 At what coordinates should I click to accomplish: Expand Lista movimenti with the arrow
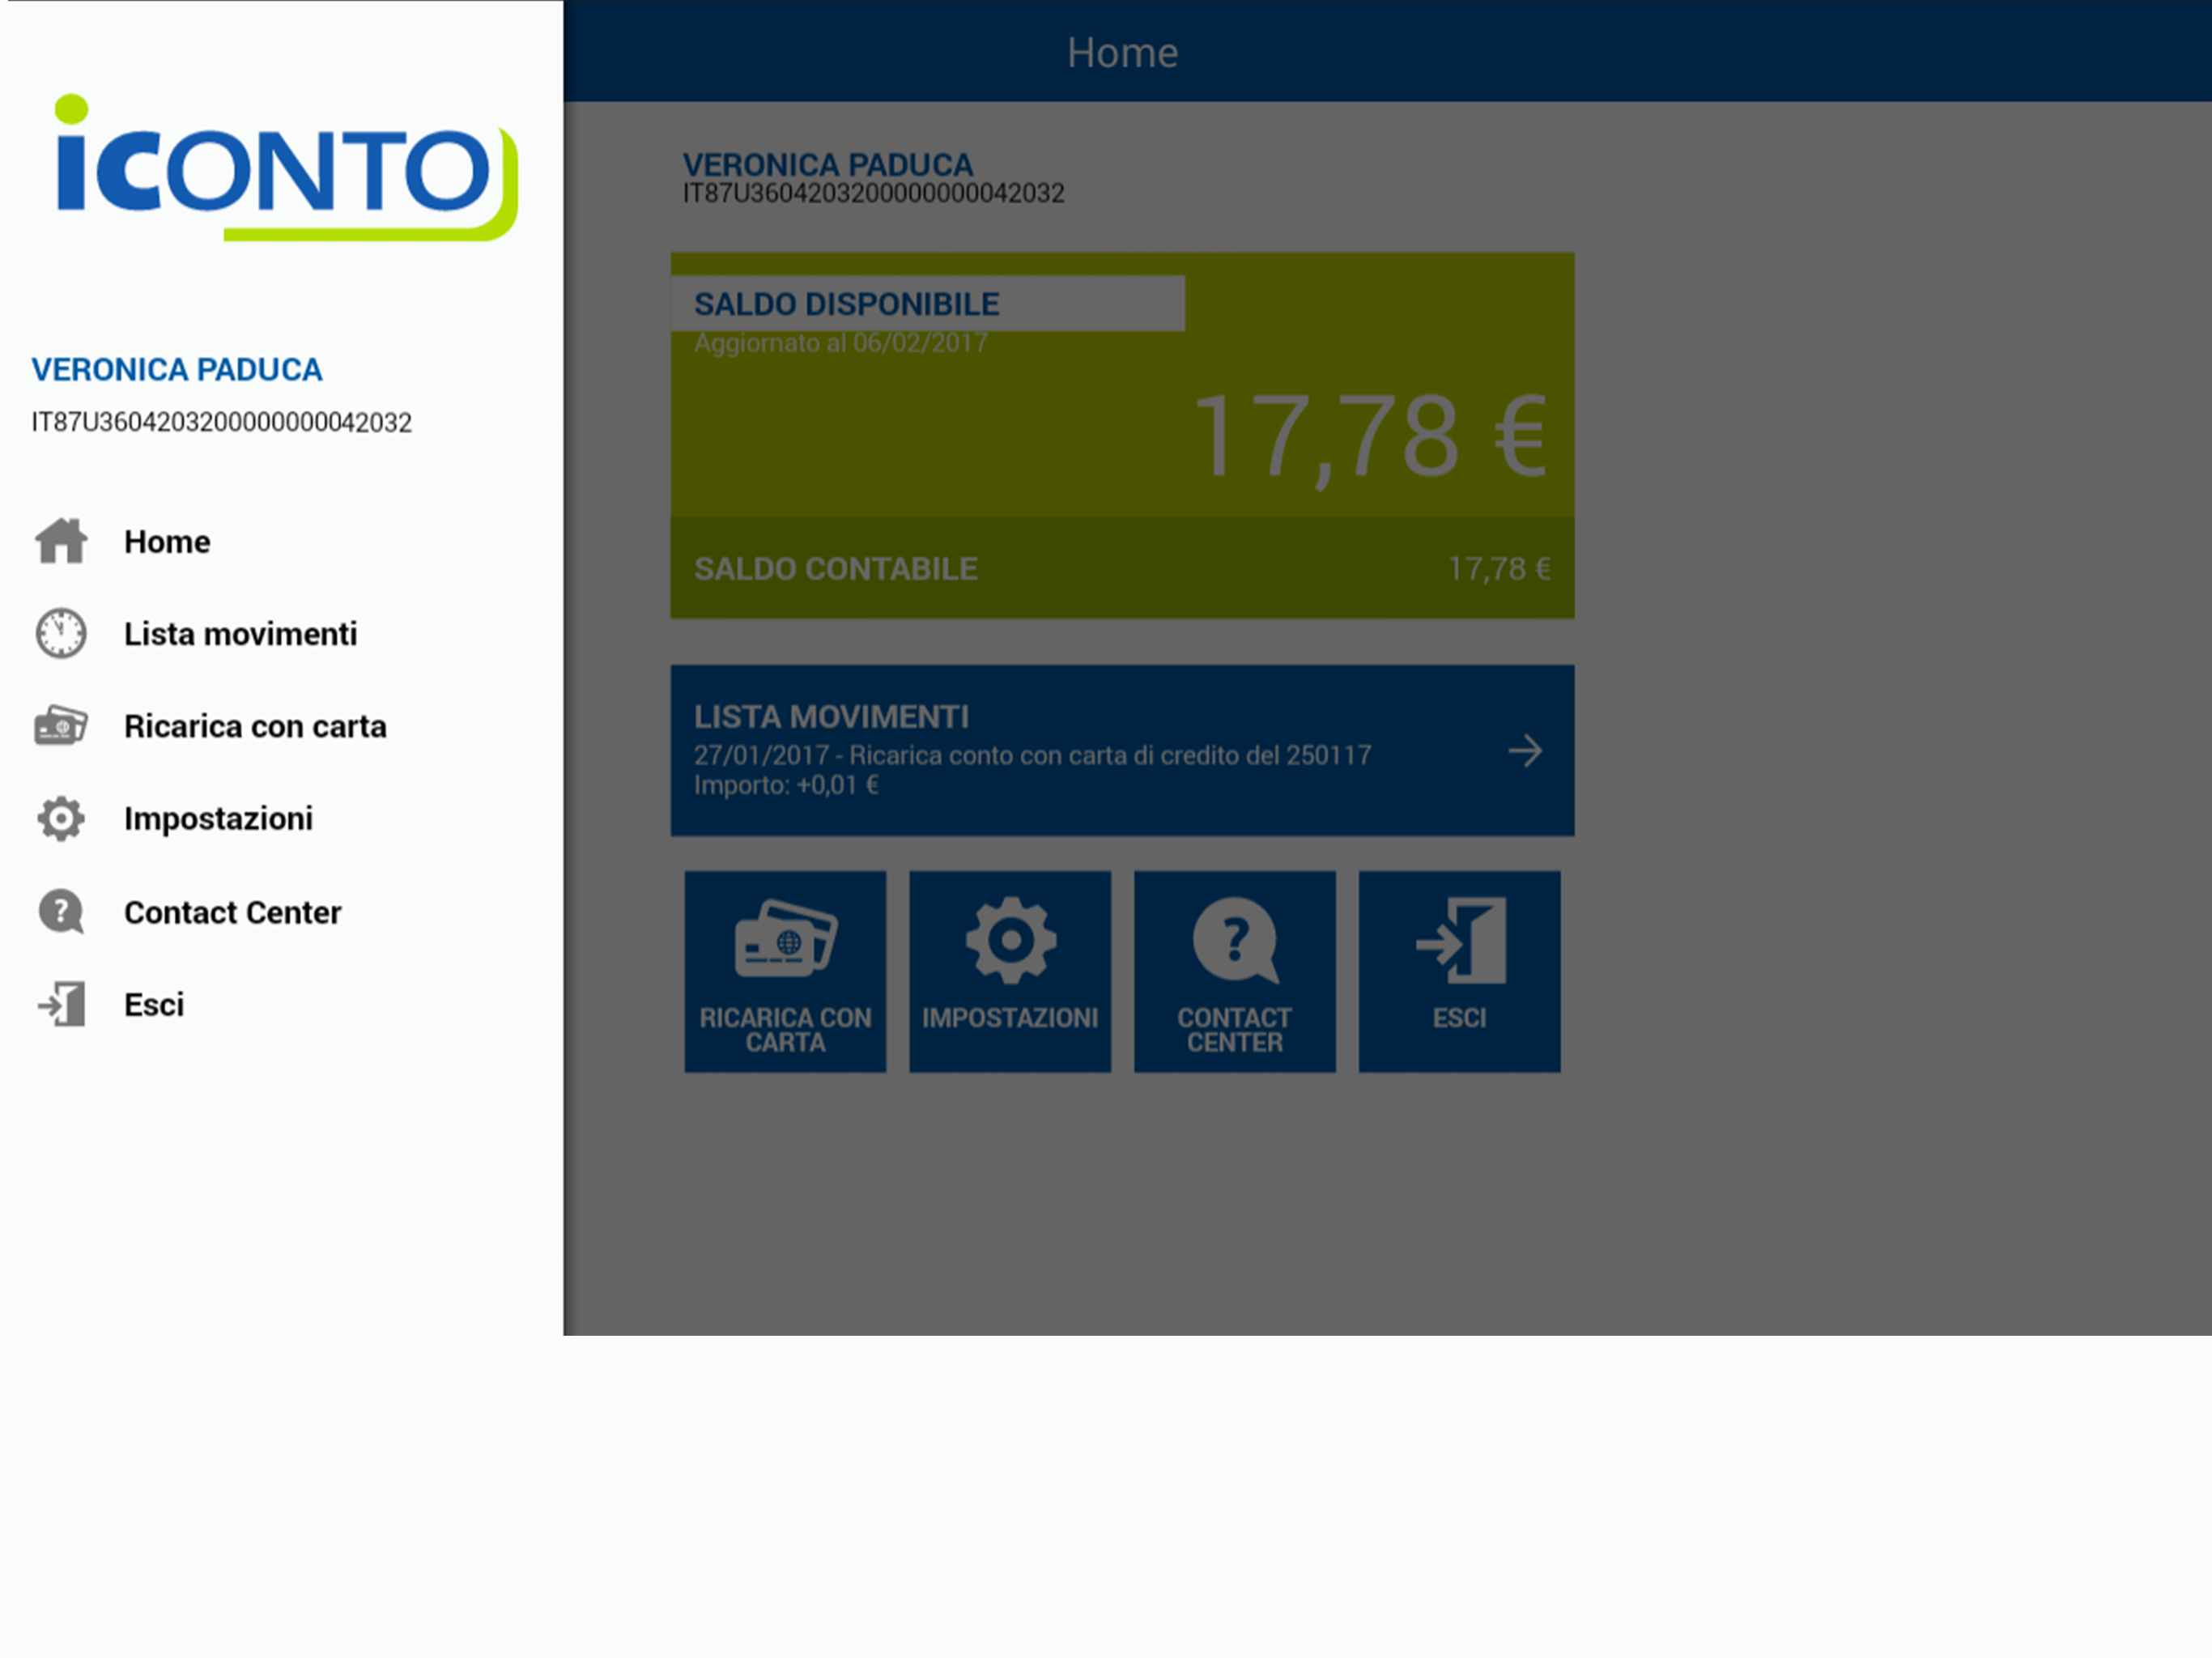pyautogui.click(x=1525, y=750)
